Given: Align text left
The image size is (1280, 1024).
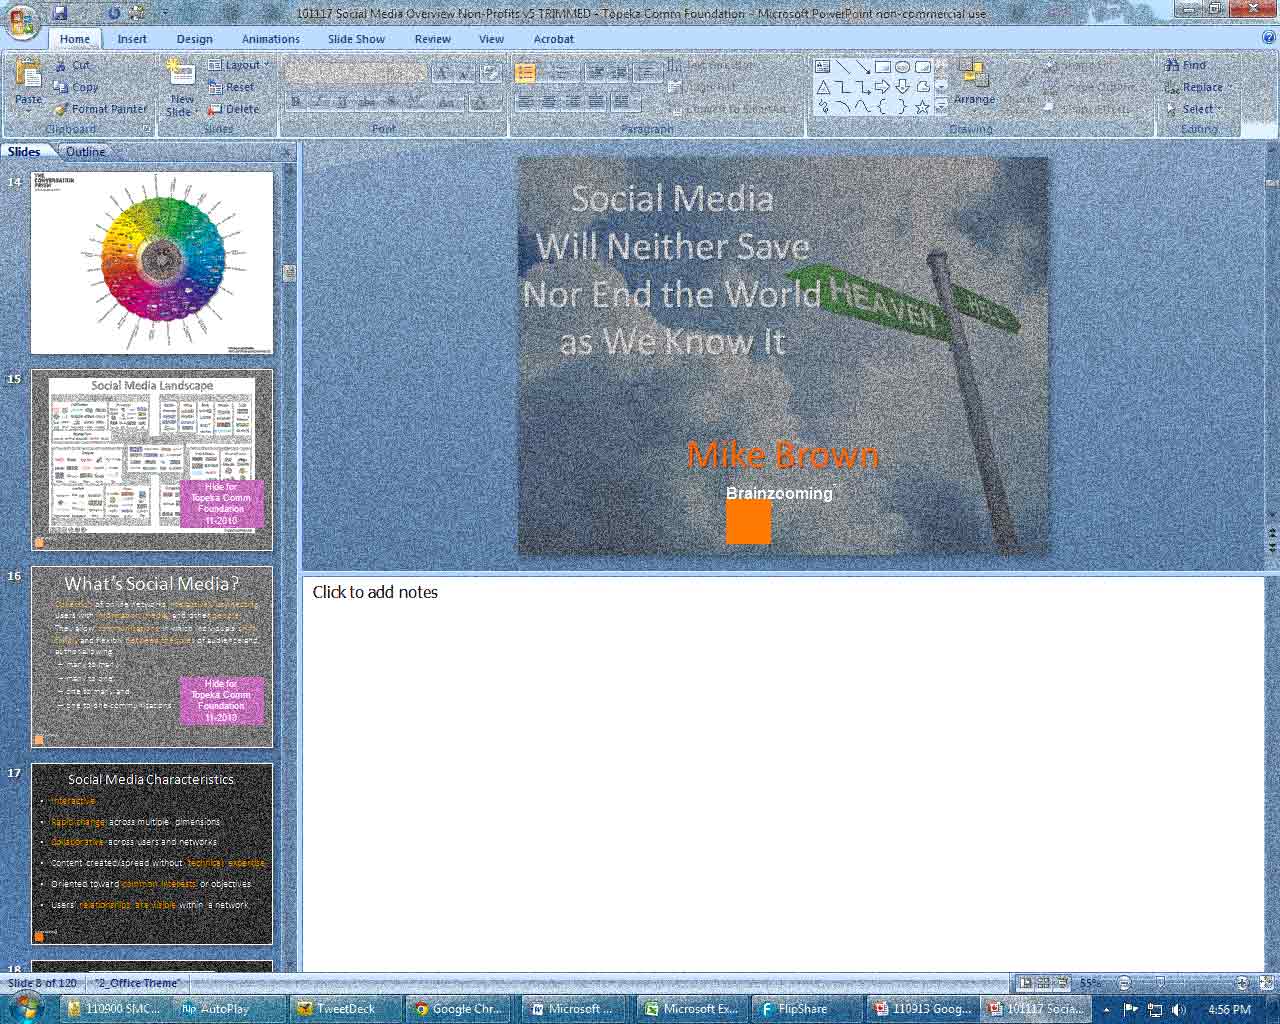Looking at the screenshot, I should point(525,102).
